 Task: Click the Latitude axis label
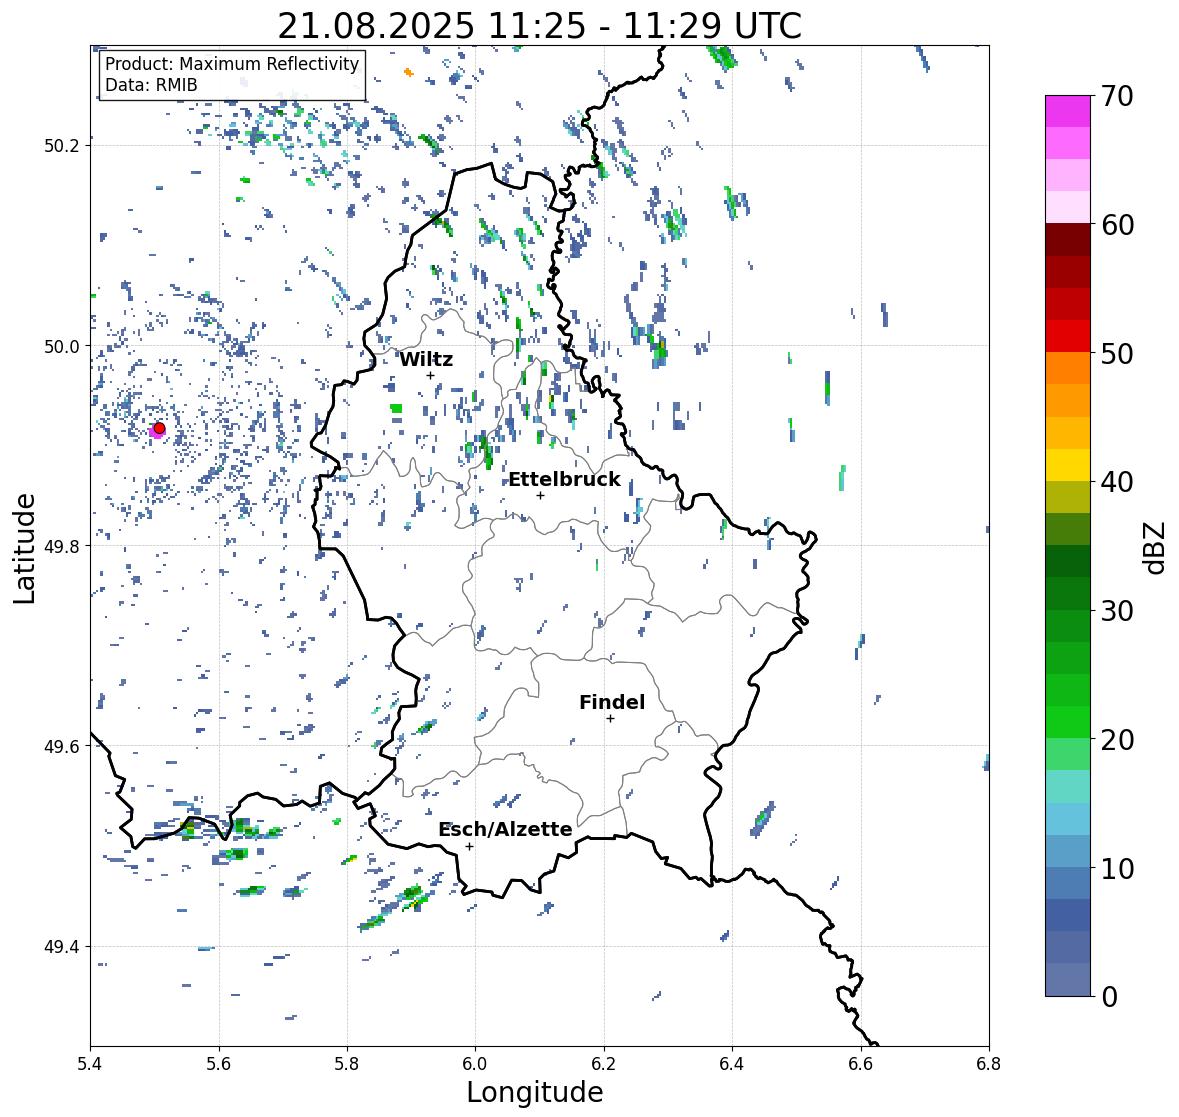24,548
